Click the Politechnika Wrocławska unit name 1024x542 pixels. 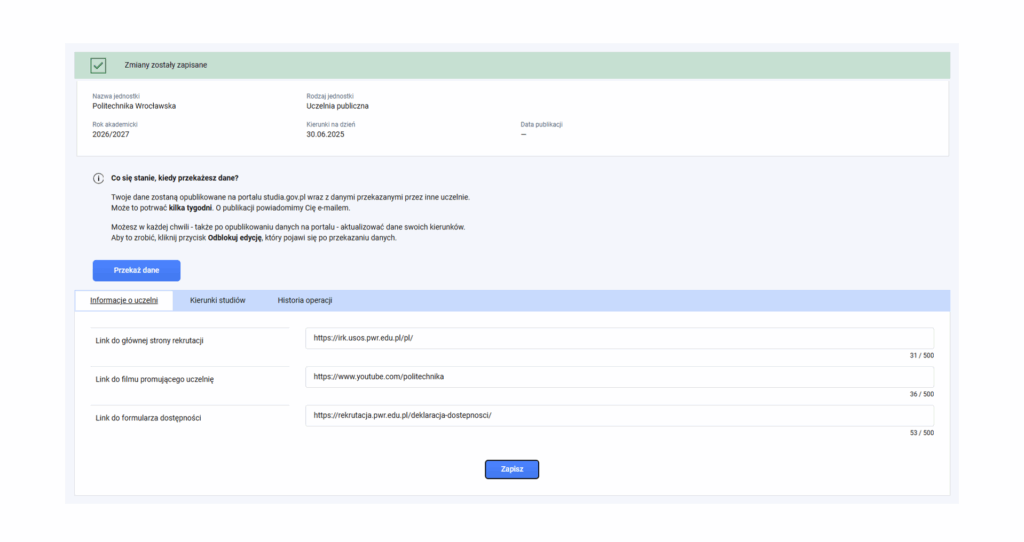click(134, 105)
